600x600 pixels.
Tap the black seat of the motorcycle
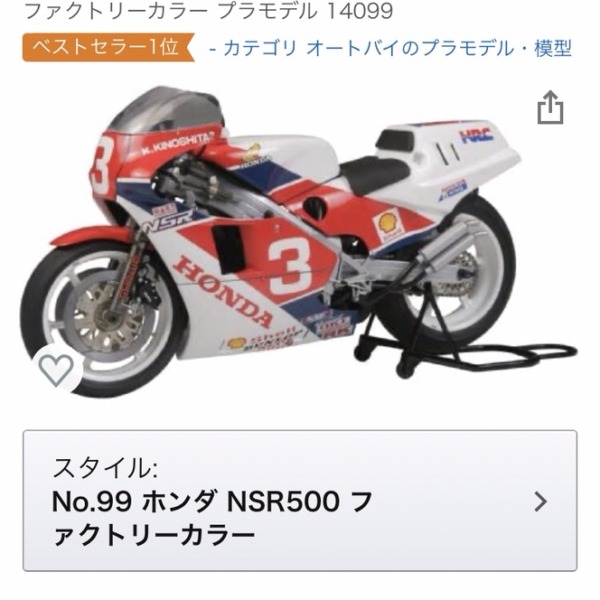[x=373, y=174]
